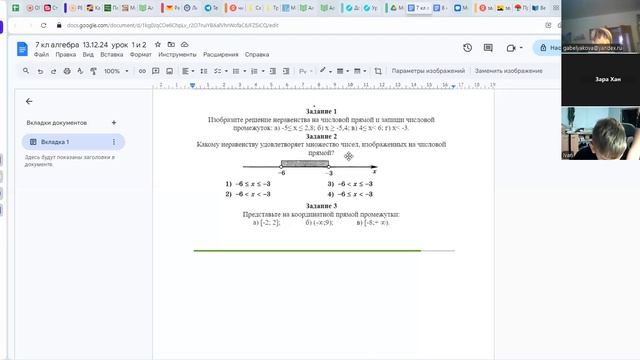Switch to the first green spreadsheet tab

[x=16, y=8]
